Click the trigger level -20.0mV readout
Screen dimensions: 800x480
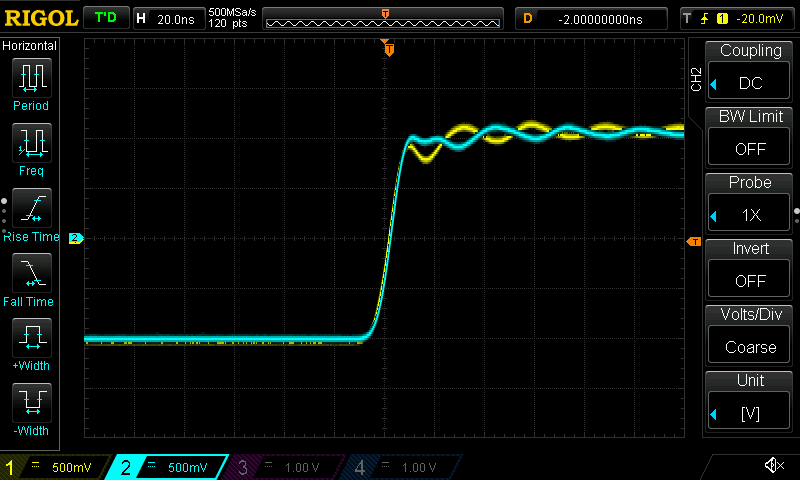coord(760,19)
